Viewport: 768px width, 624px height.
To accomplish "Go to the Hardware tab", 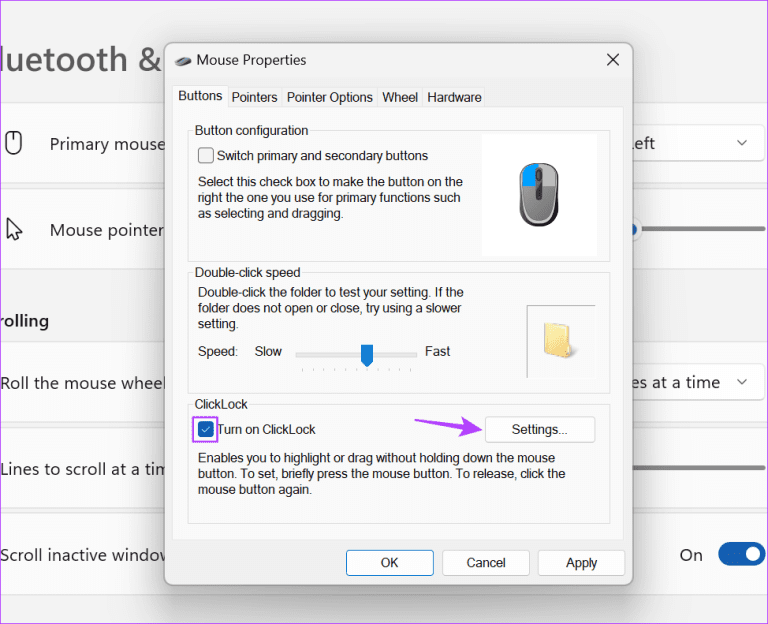I will point(454,97).
